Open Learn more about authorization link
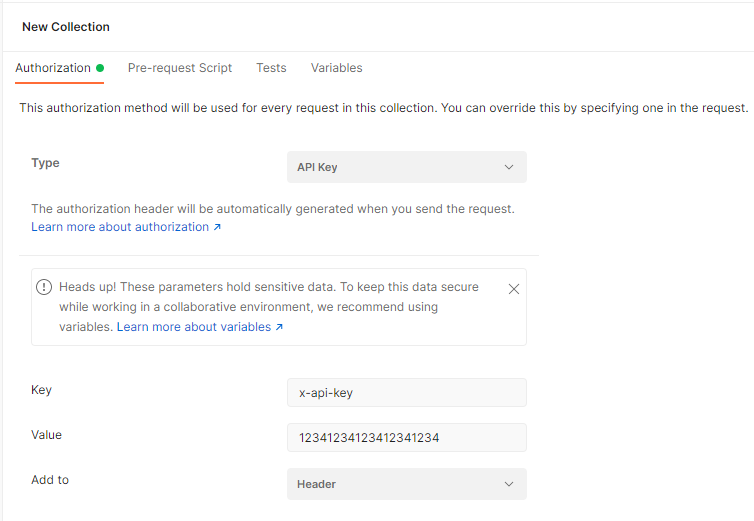The height and width of the screenshot is (521, 754). (120, 227)
